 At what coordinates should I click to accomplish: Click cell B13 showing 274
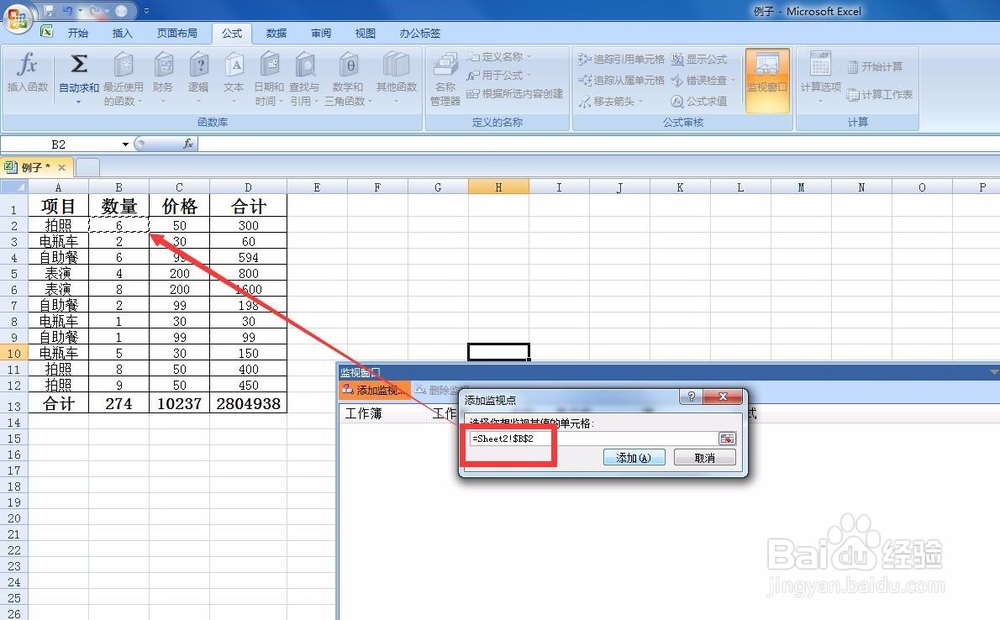[119, 404]
